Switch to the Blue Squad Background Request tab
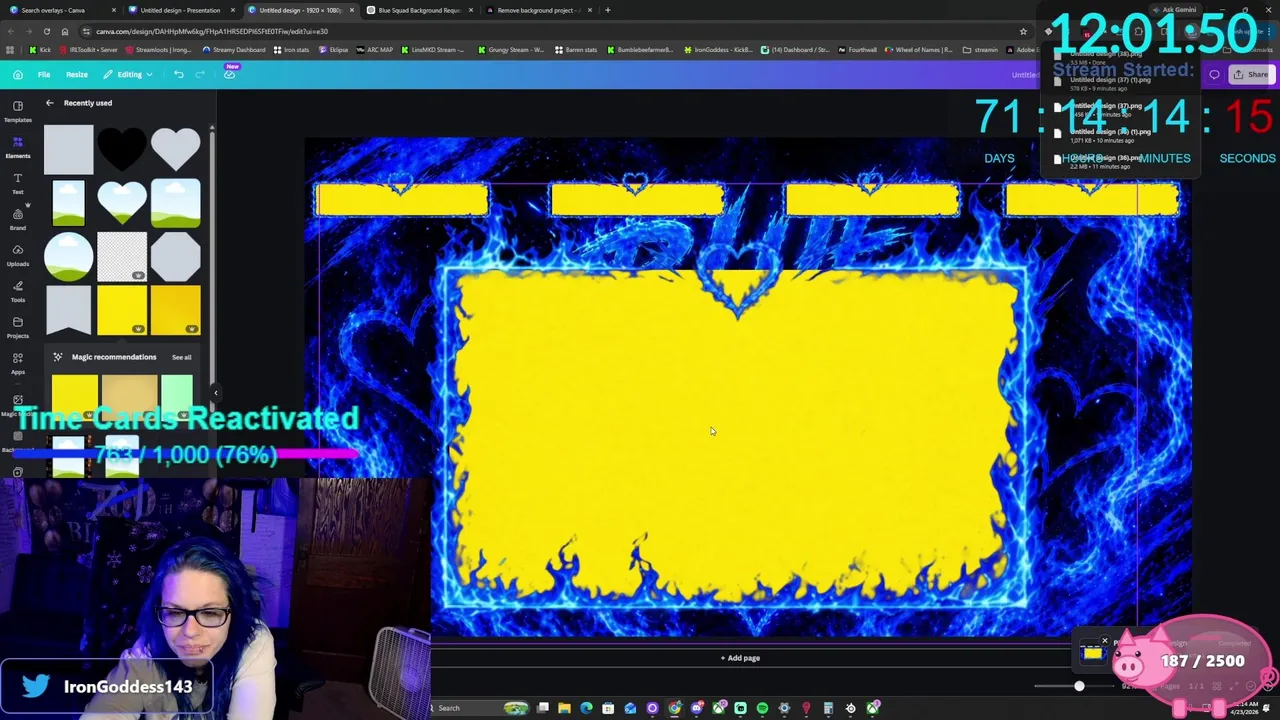The height and width of the screenshot is (720, 1280). pyautogui.click(x=419, y=10)
